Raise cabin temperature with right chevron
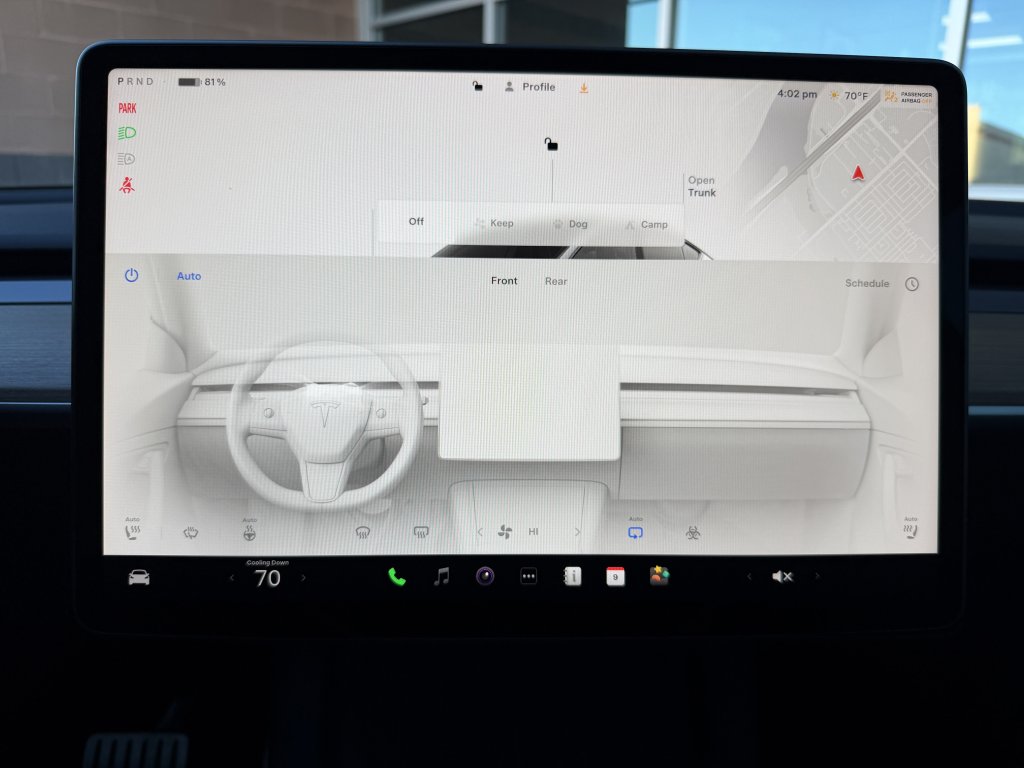 [x=304, y=578]
